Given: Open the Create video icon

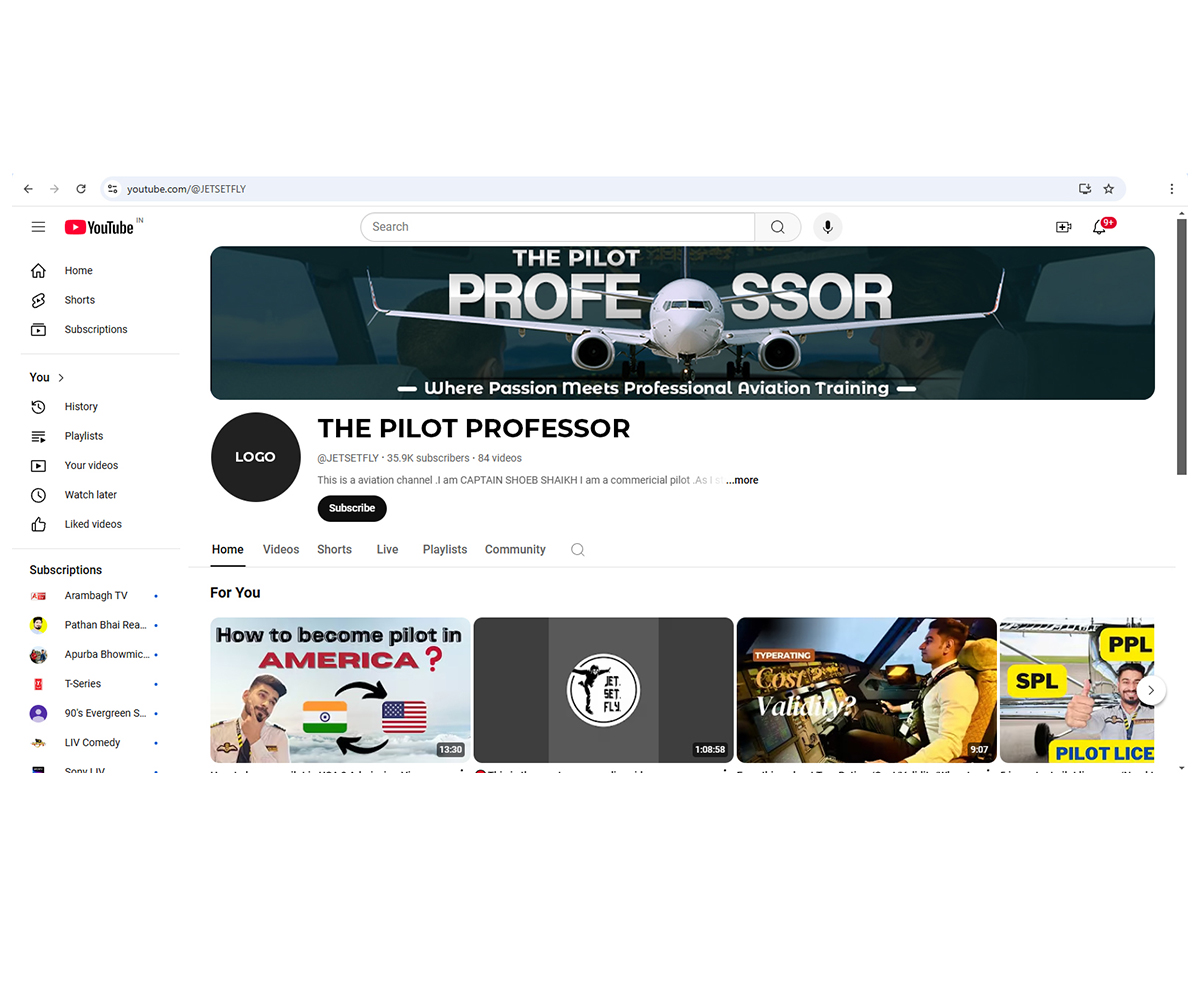Looking at the screenshot, I should pyautogui.click(x=1064, y=227).
